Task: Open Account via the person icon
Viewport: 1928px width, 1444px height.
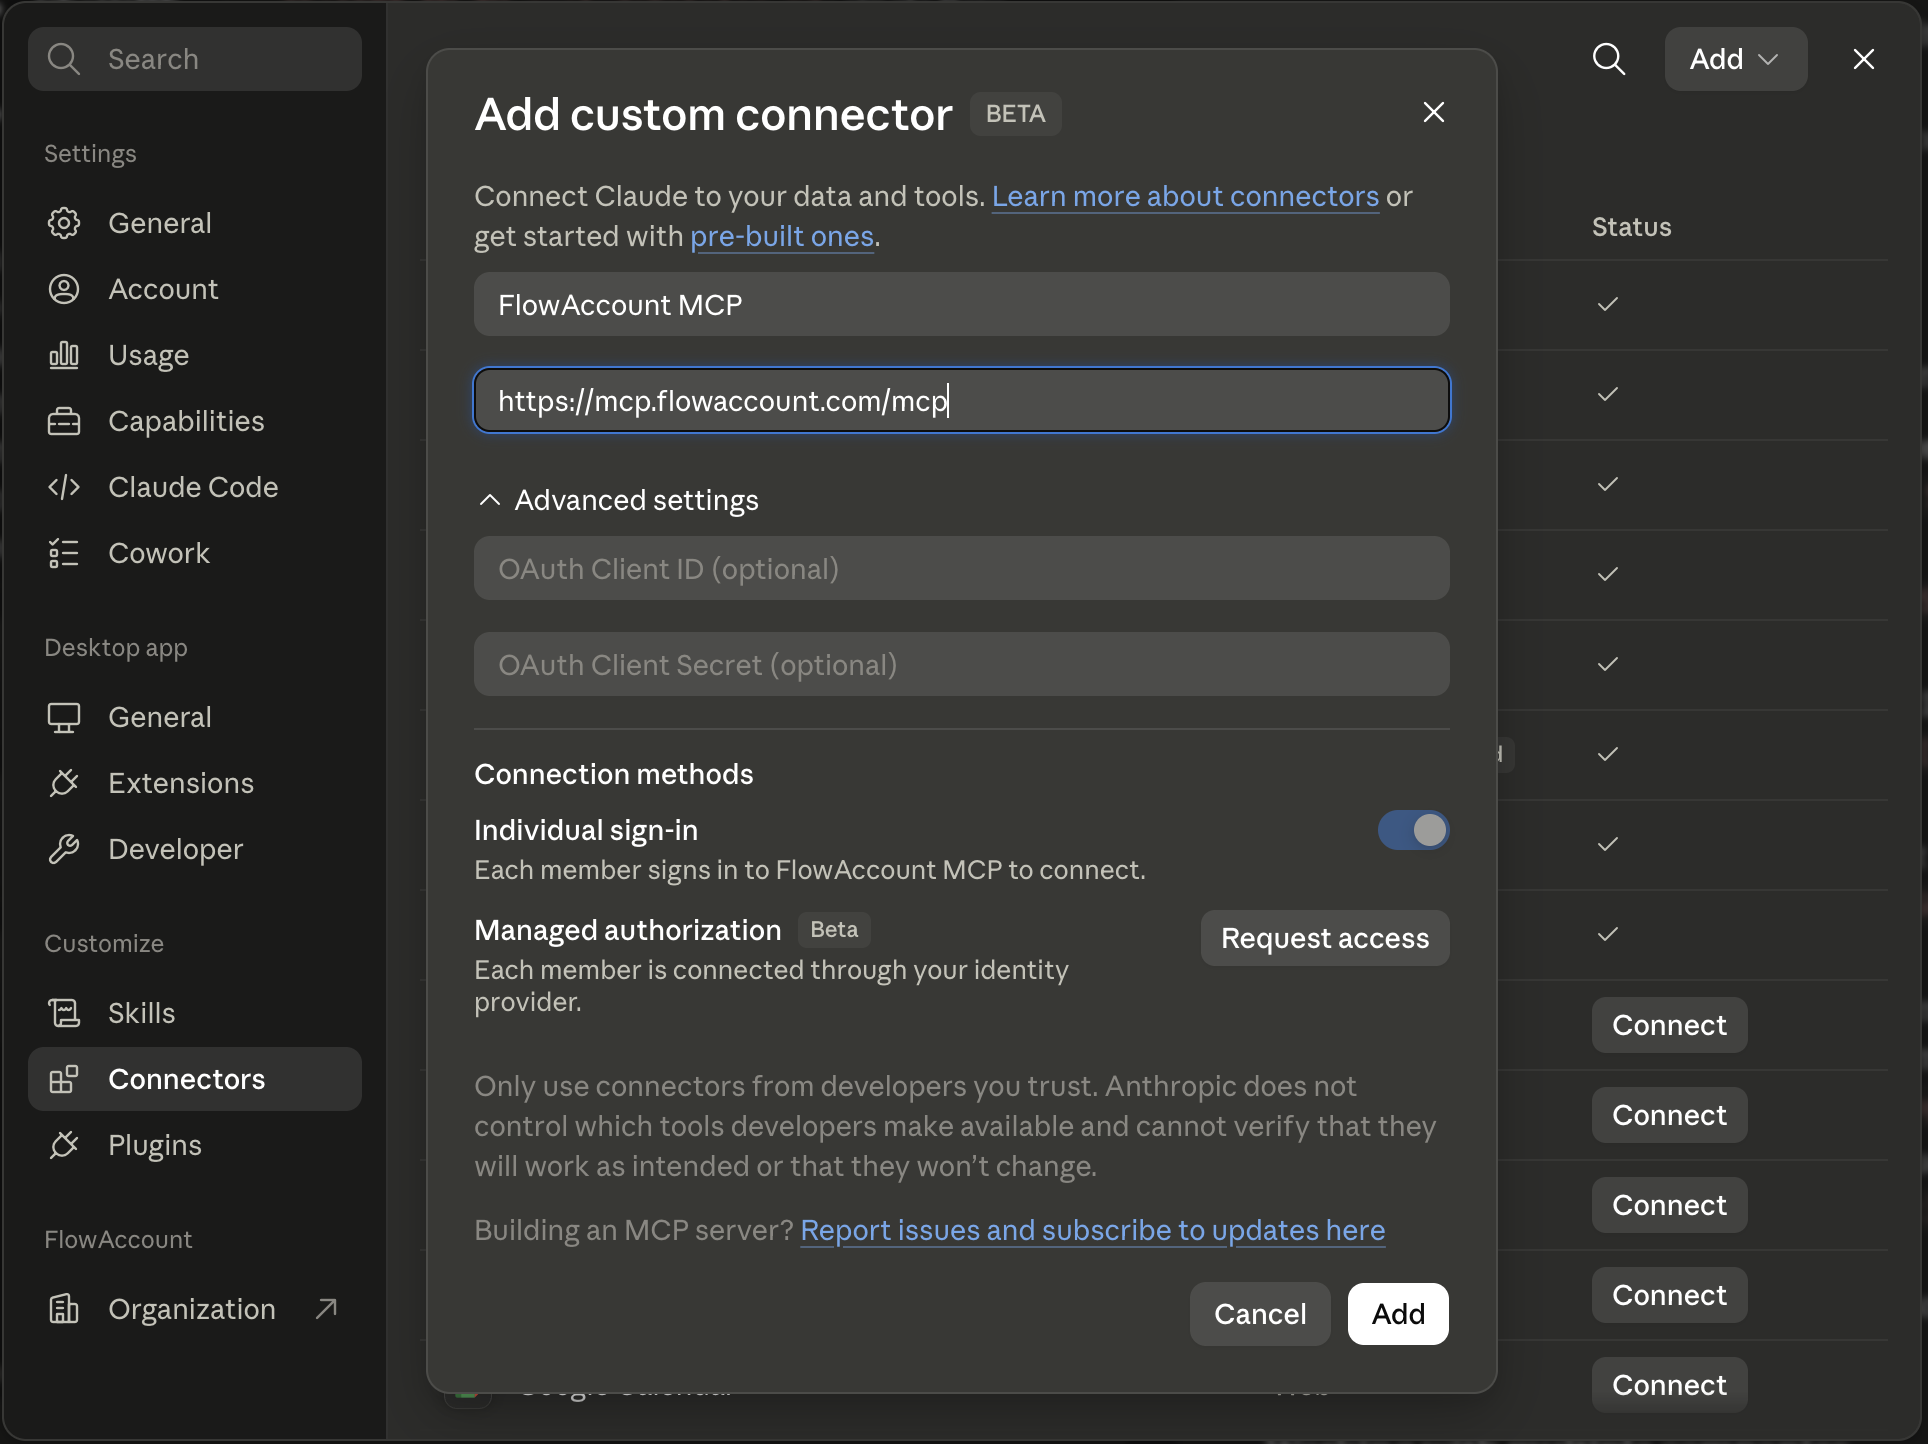Action: point(64,289)
